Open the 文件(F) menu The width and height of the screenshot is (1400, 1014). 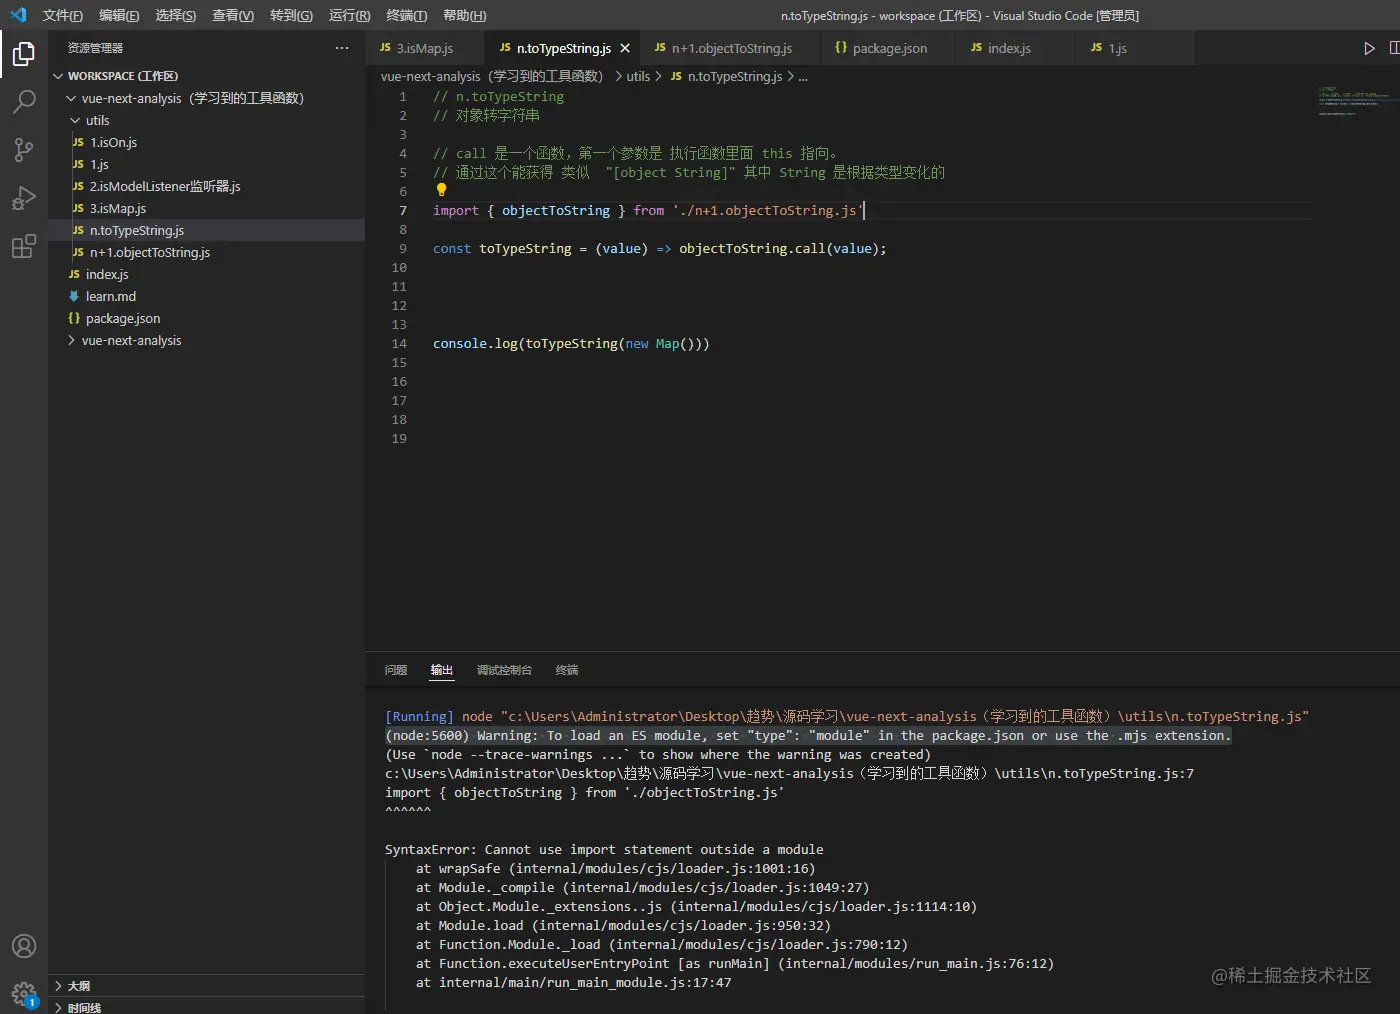coord(62,15)
